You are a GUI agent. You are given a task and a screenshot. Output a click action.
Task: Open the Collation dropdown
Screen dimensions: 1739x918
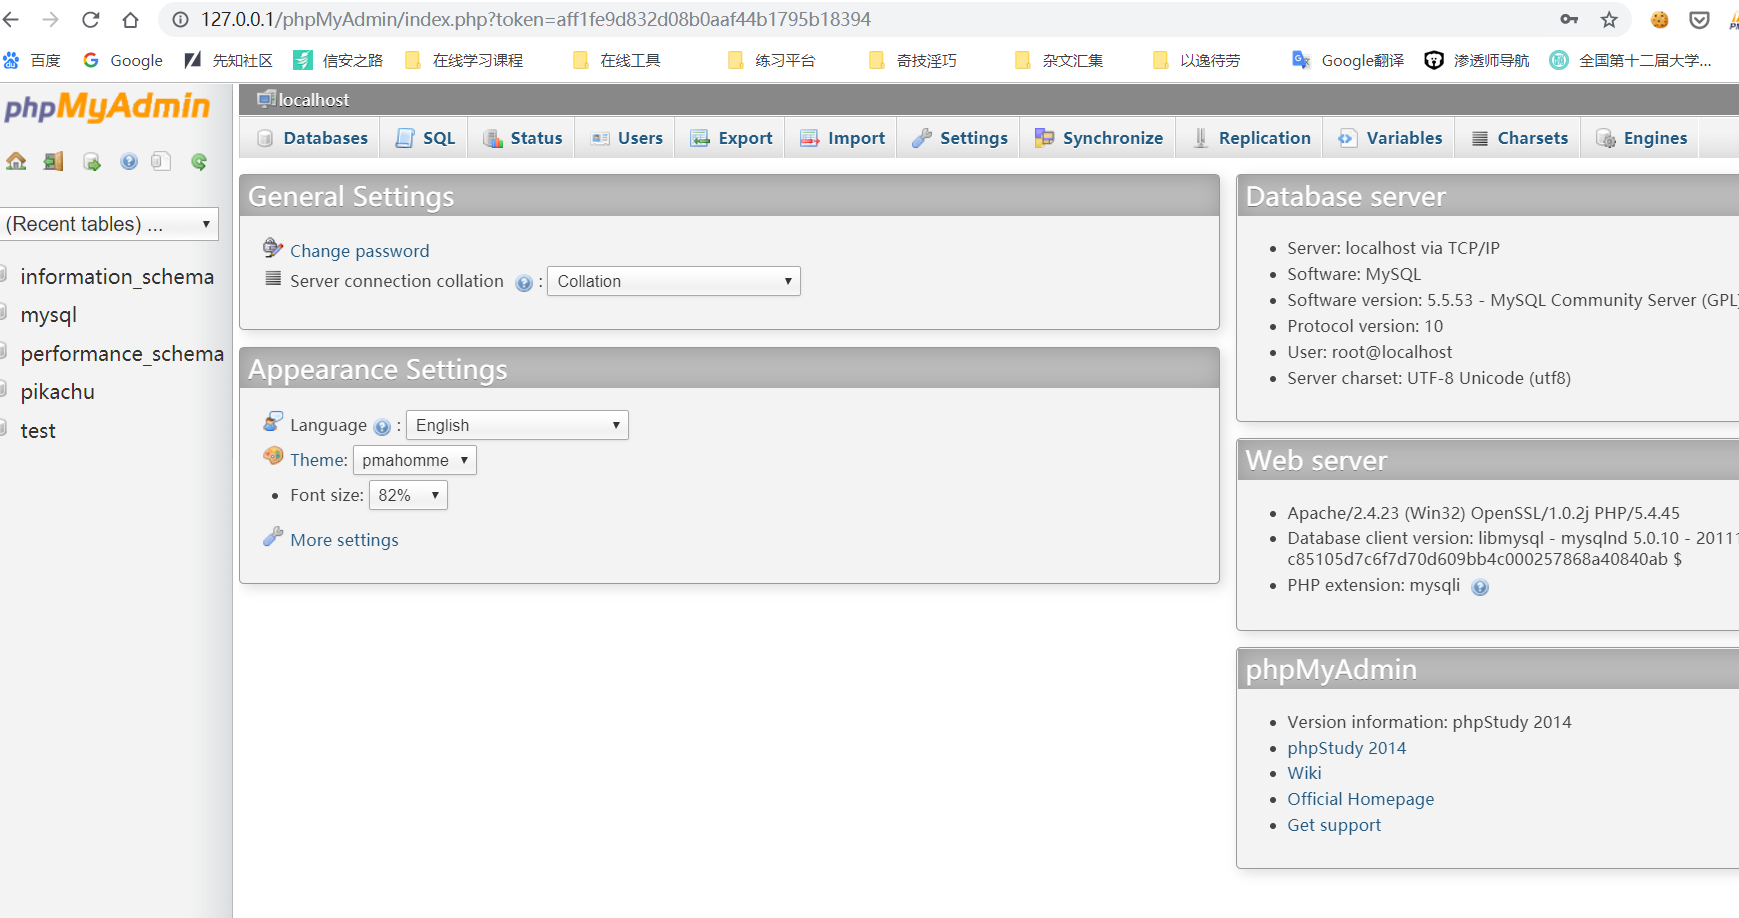(674, 281)
